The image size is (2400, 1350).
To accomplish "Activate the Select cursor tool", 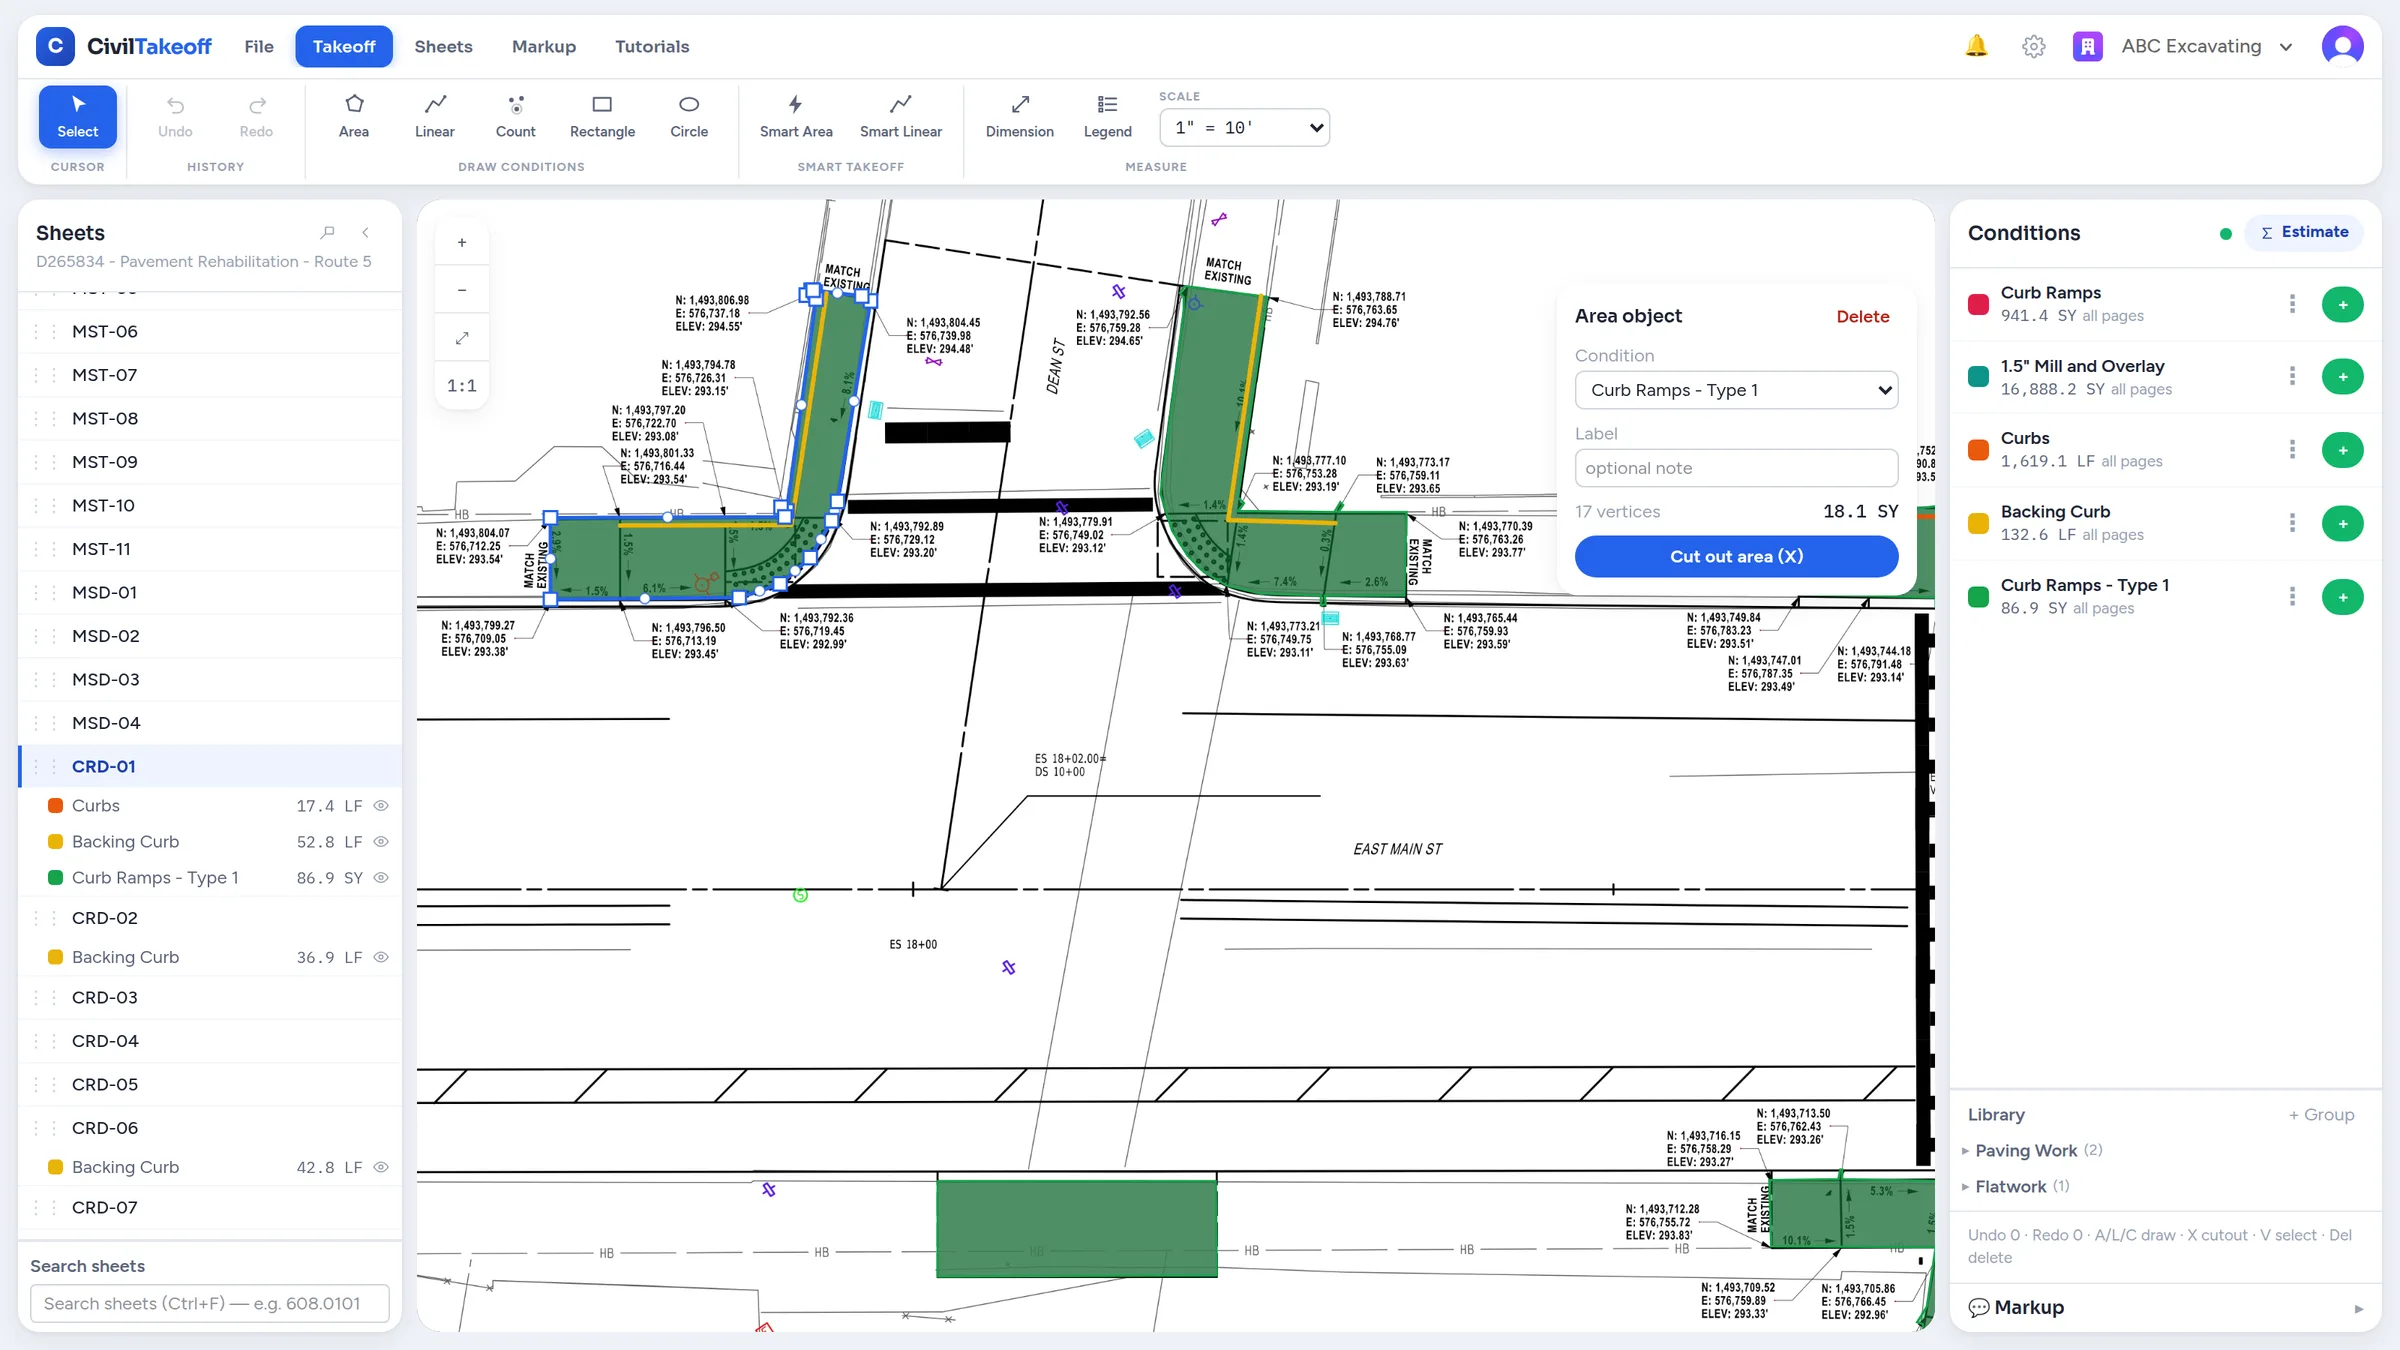I will (78, 116).
